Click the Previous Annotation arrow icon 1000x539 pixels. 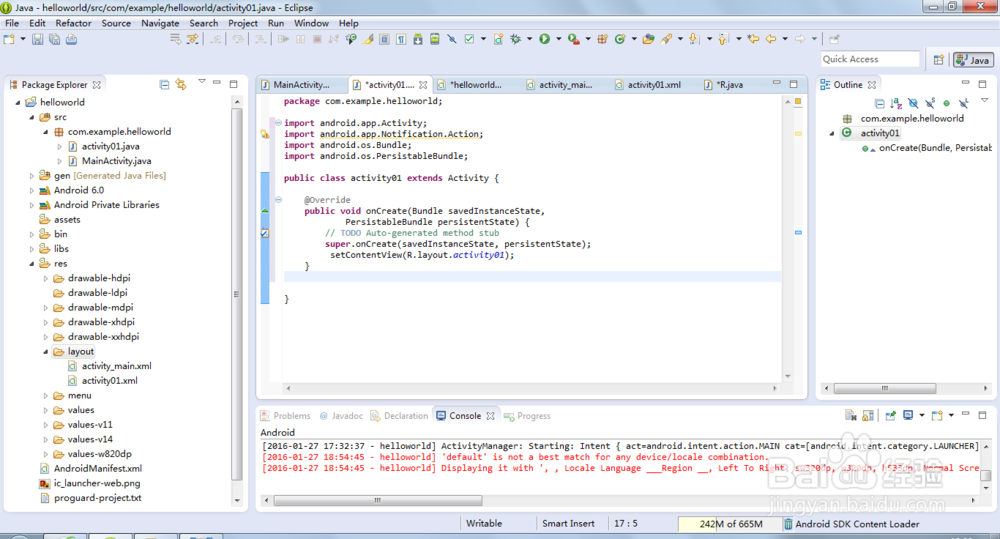(723, 39)
